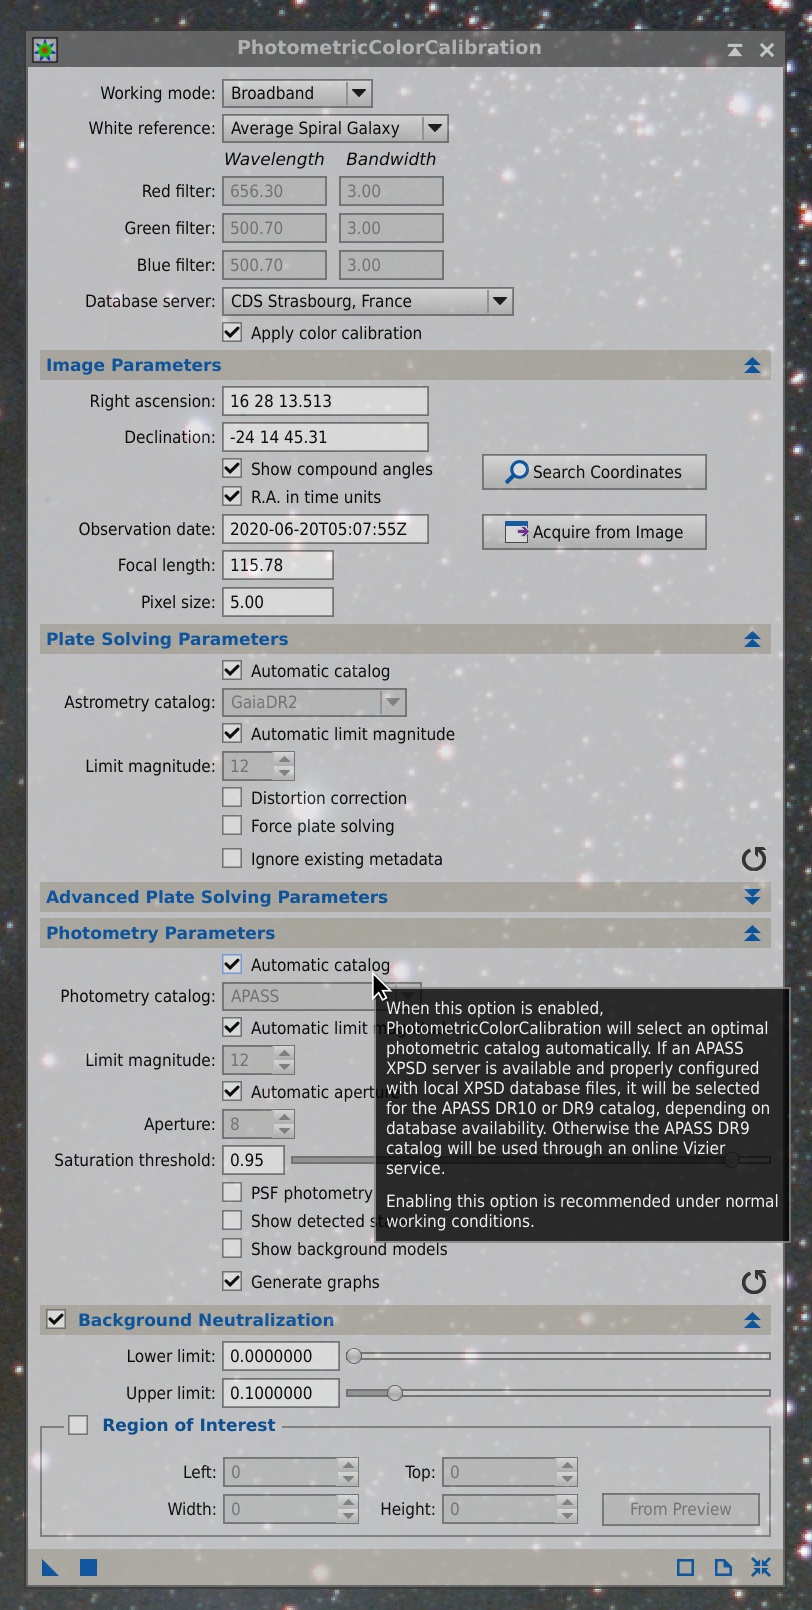Click the From Preview button

pyautogui.click(x=681, y=1509)
